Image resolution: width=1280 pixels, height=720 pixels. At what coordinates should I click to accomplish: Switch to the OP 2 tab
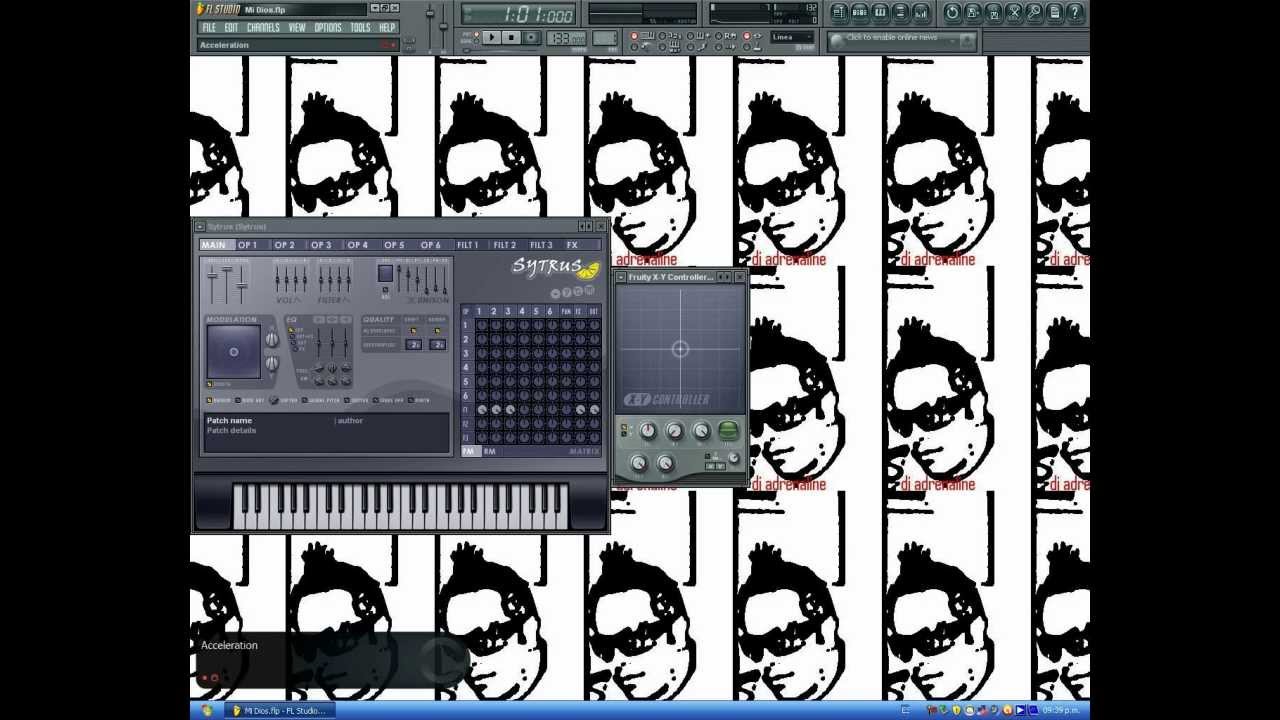click(x=284, y=245)
